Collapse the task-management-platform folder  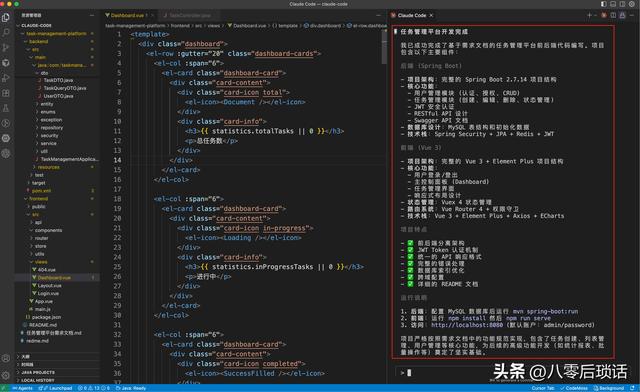tap(56, 33)
